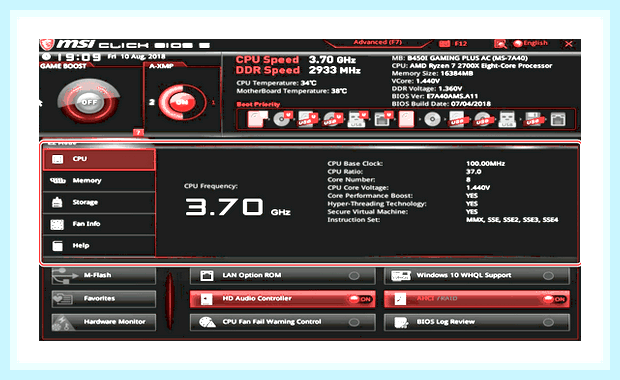Select the legacy USB hard disk boot icon

pyautogui.click(x=457, y=119)
